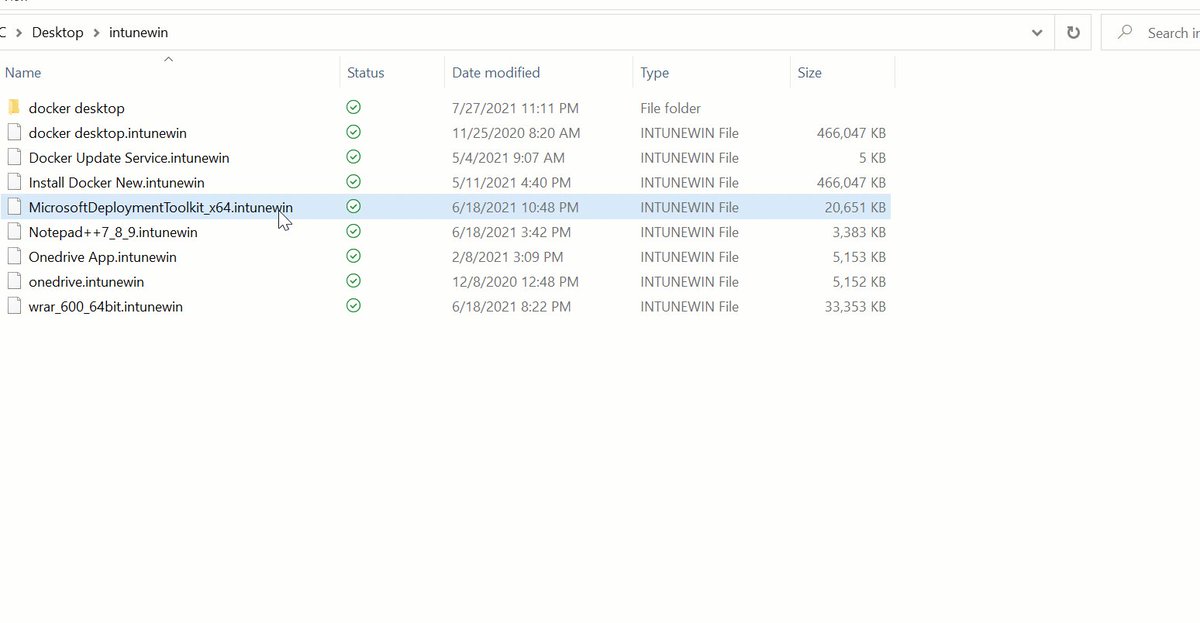Click file icon of onedrive.intunewin

point(14,282)
